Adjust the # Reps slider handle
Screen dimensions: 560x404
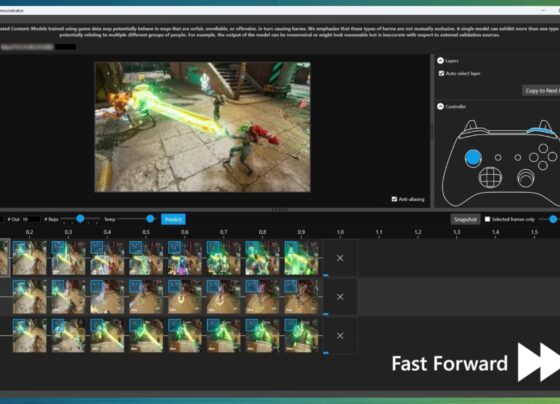point(80,218)
